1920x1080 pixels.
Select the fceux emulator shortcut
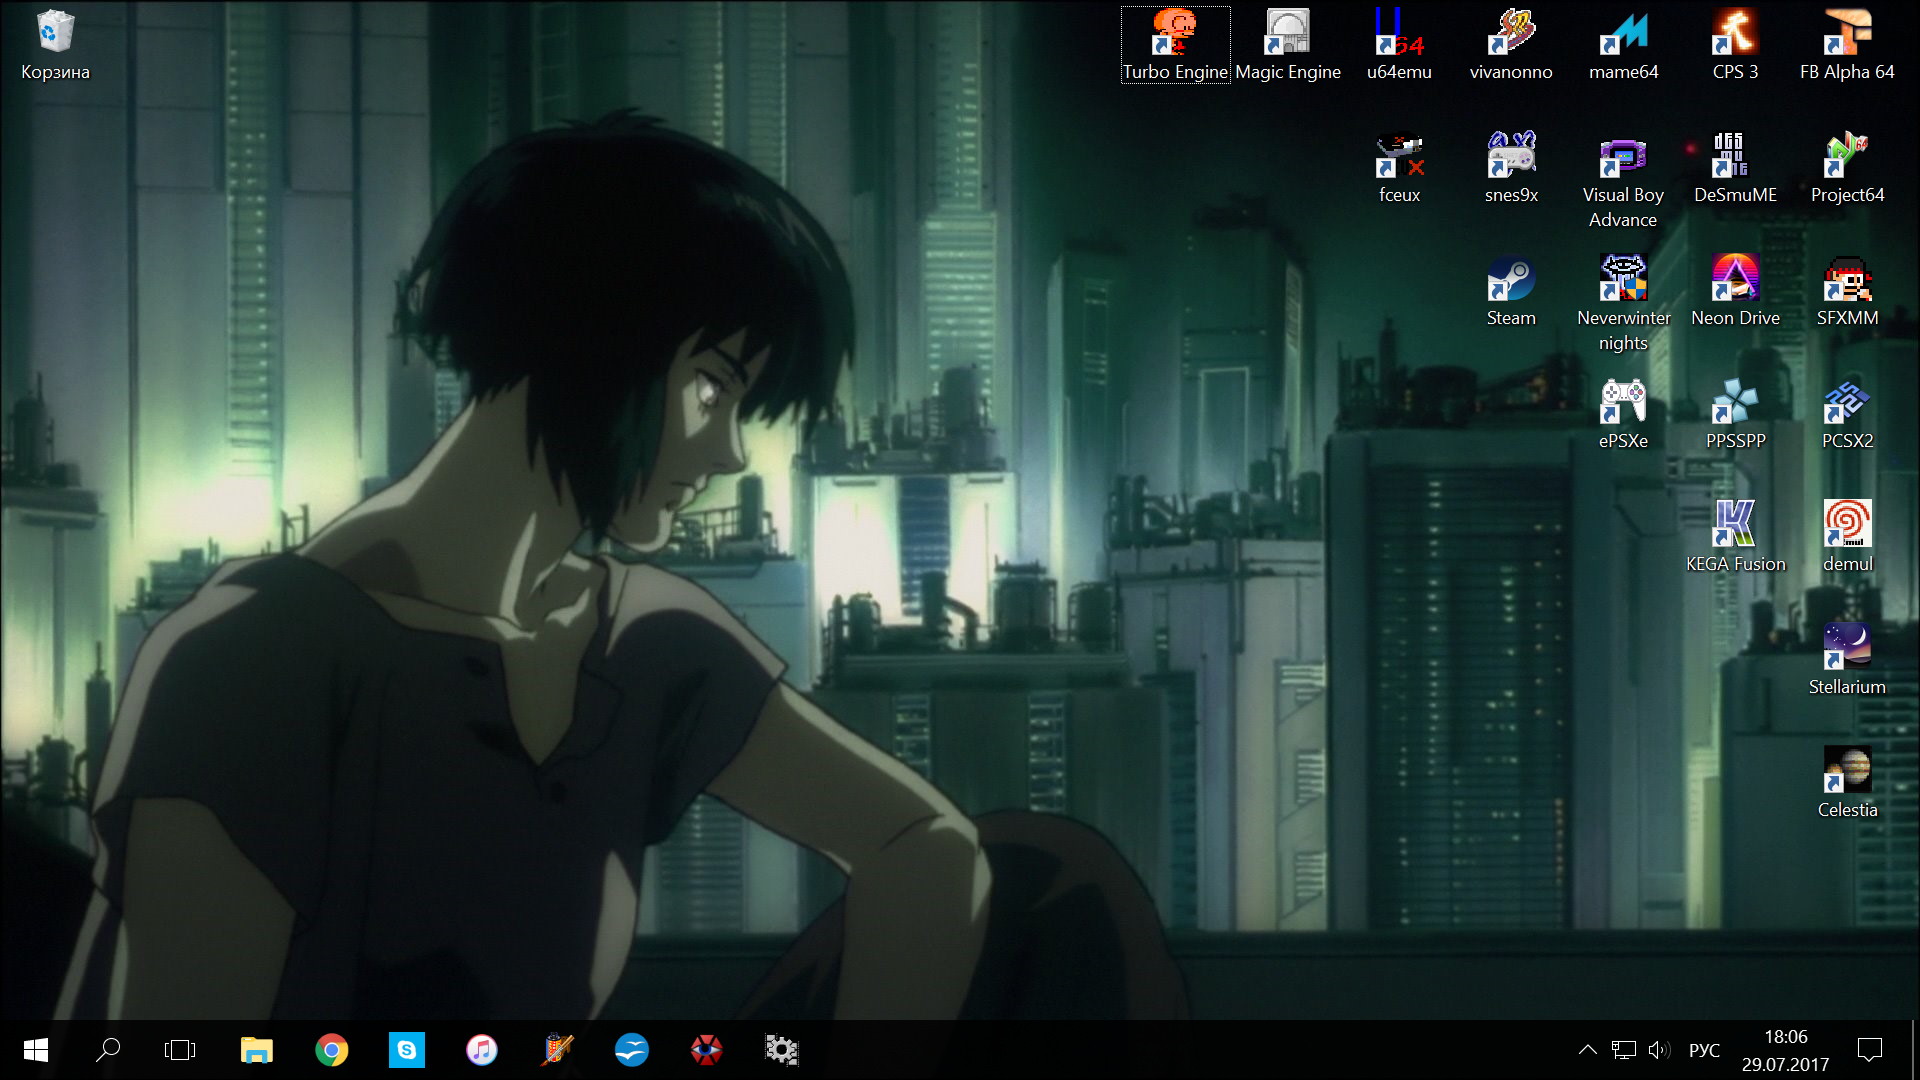1399,169
